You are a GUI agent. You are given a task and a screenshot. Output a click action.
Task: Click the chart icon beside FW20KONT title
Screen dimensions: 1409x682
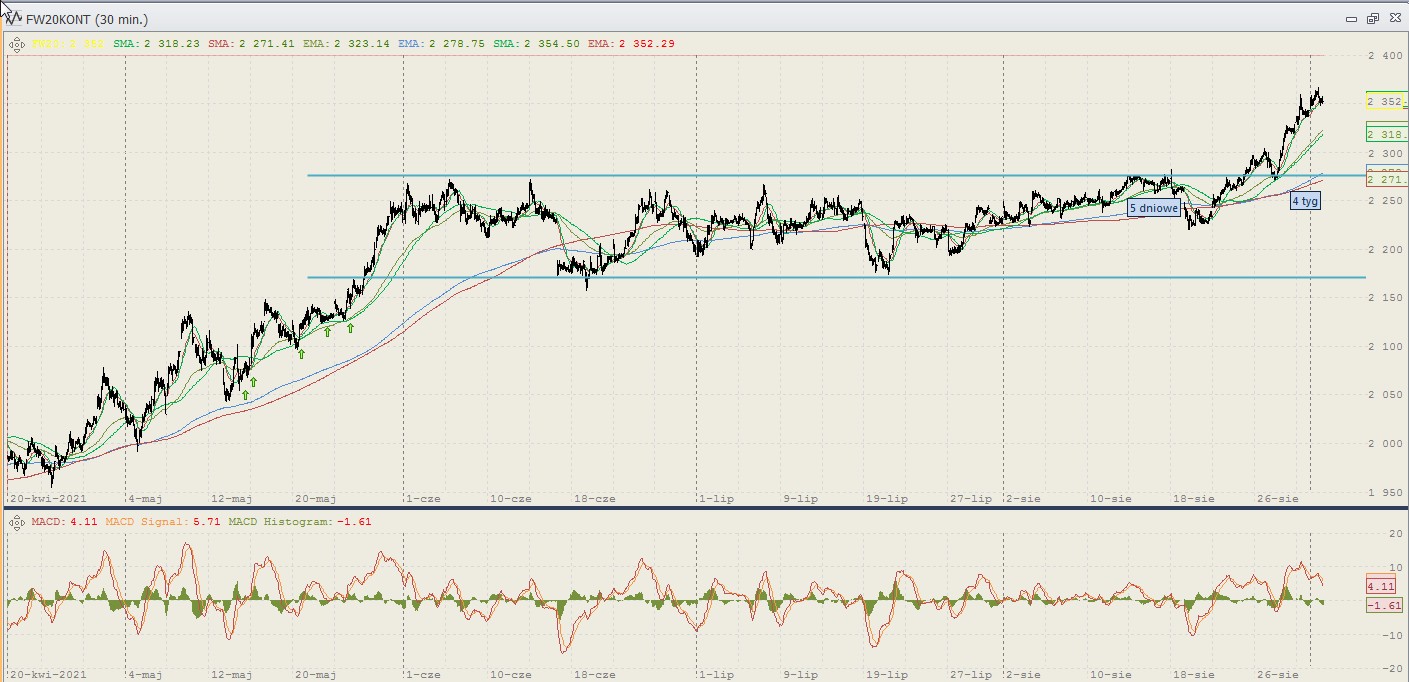point(13,18)
